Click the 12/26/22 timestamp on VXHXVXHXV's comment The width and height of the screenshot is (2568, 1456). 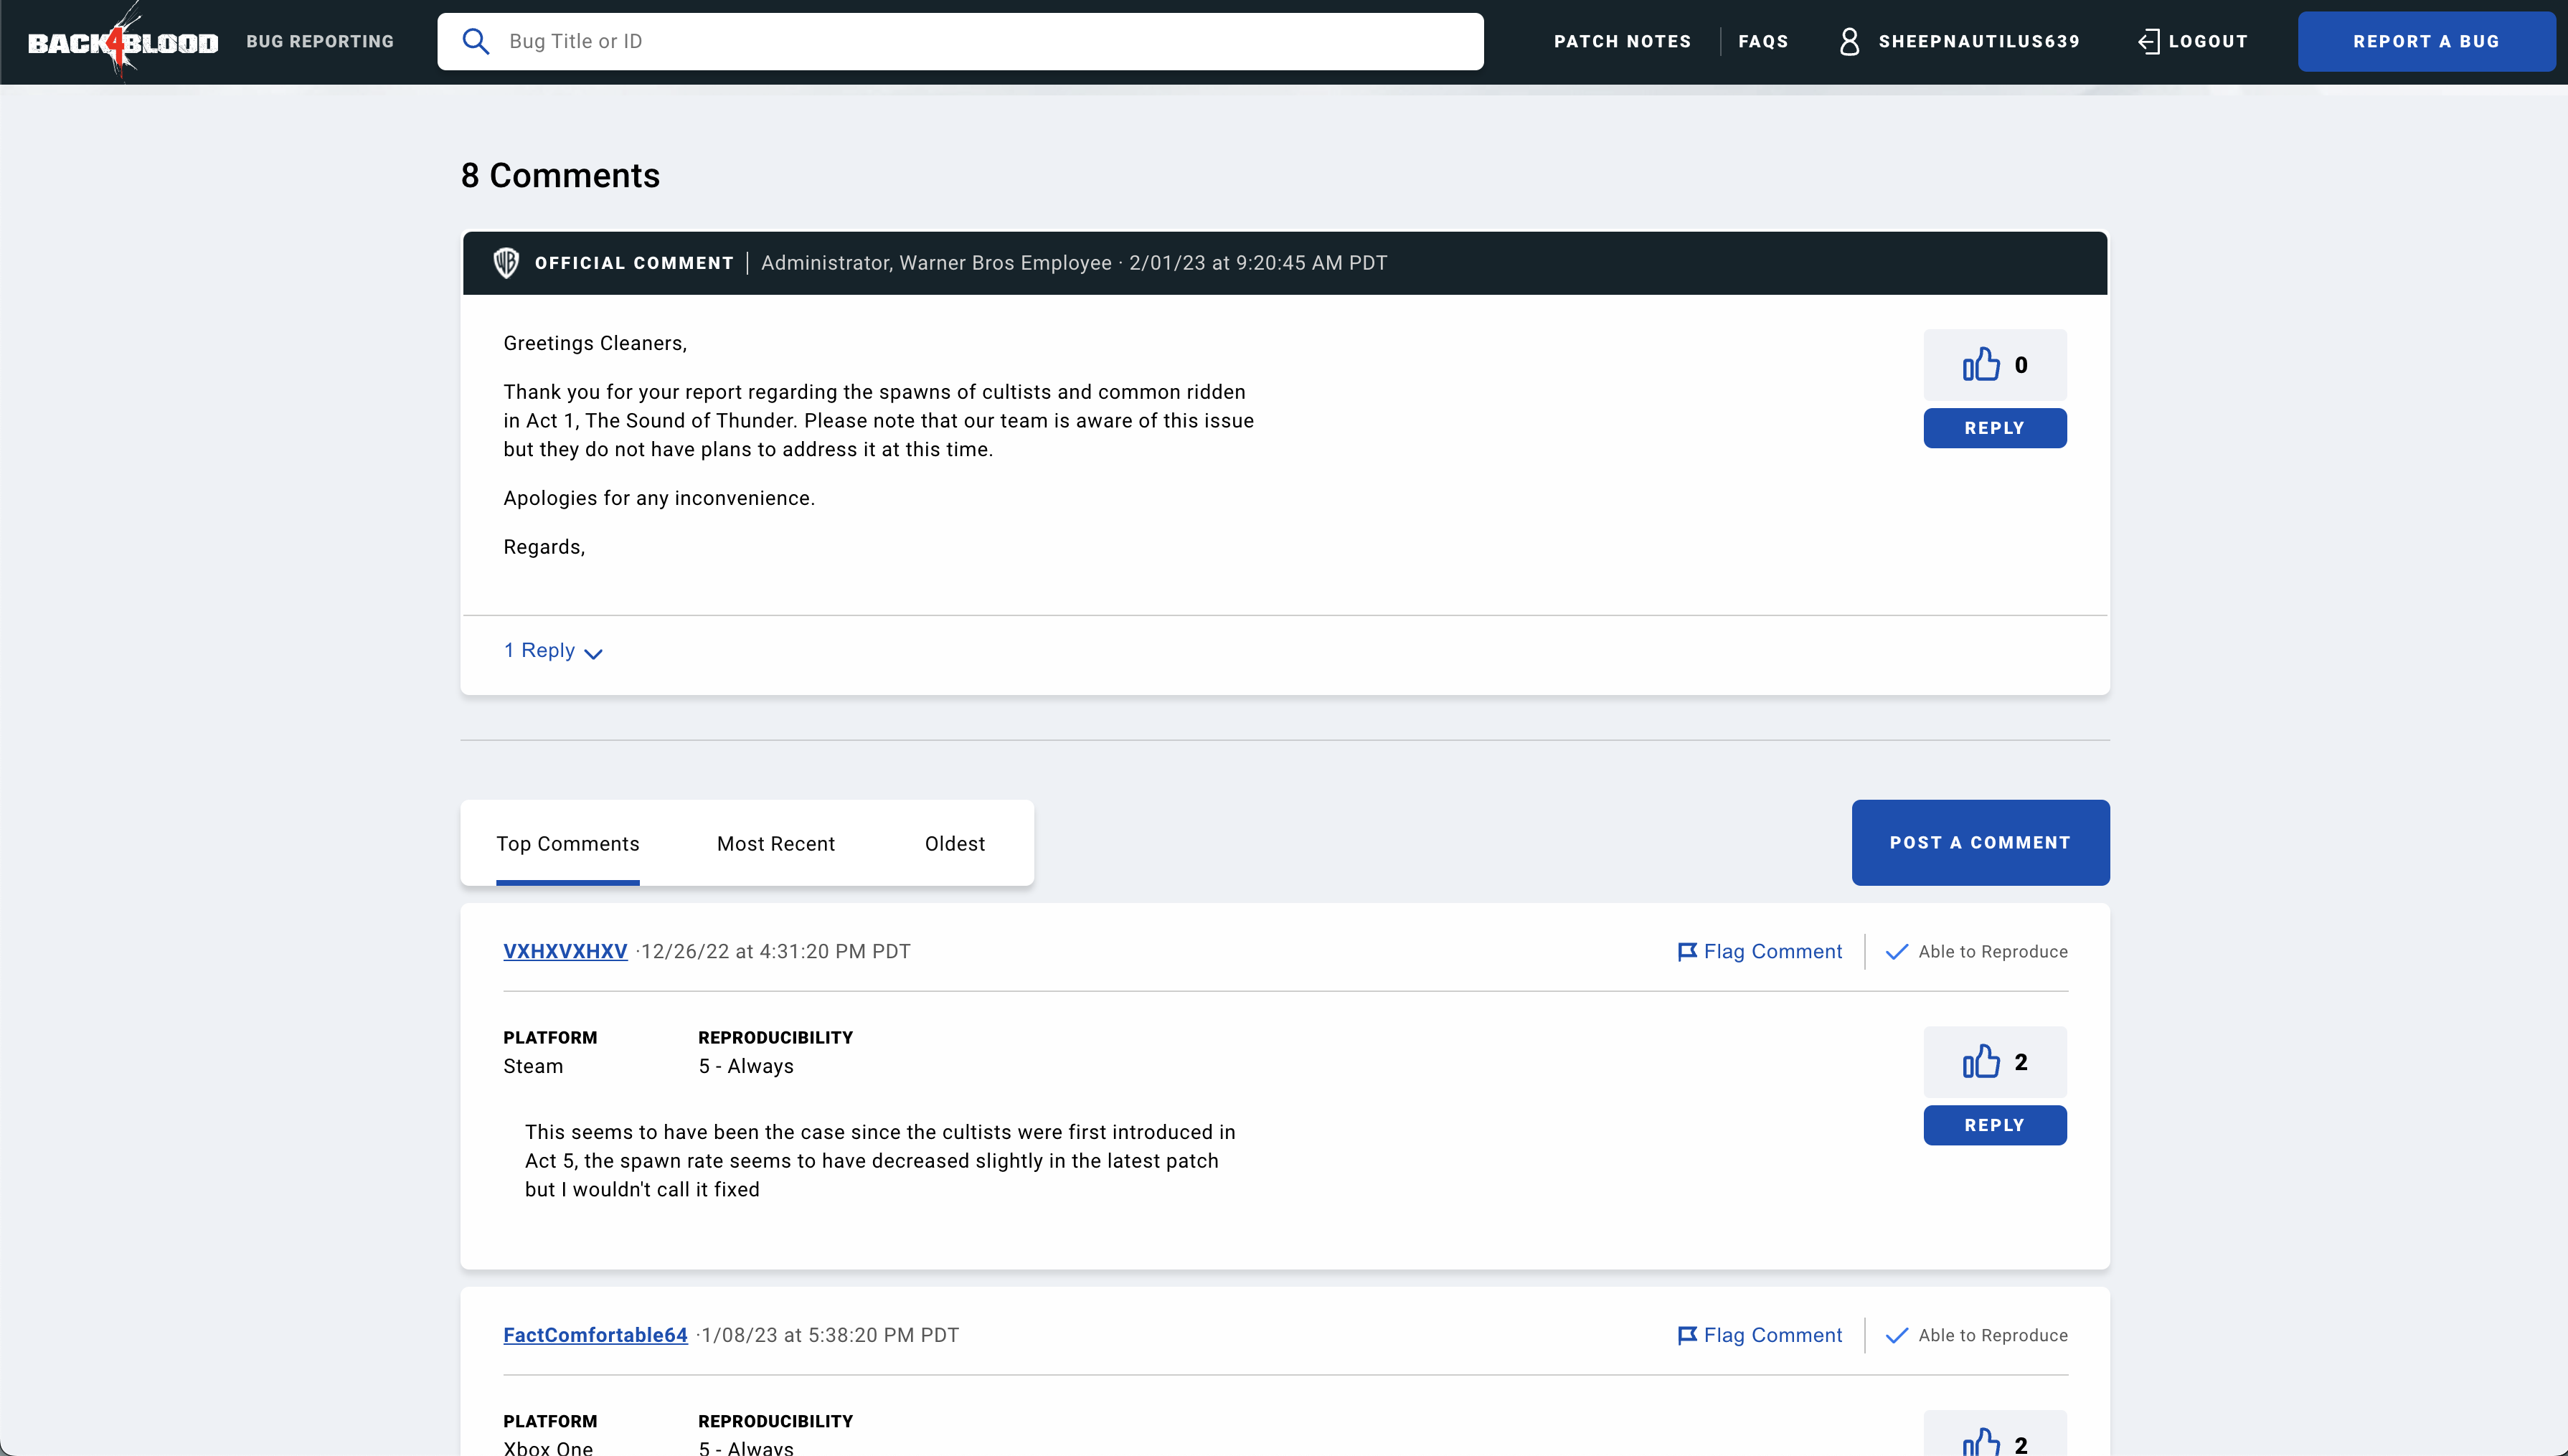pyautogui.click(x=775, y=951)
